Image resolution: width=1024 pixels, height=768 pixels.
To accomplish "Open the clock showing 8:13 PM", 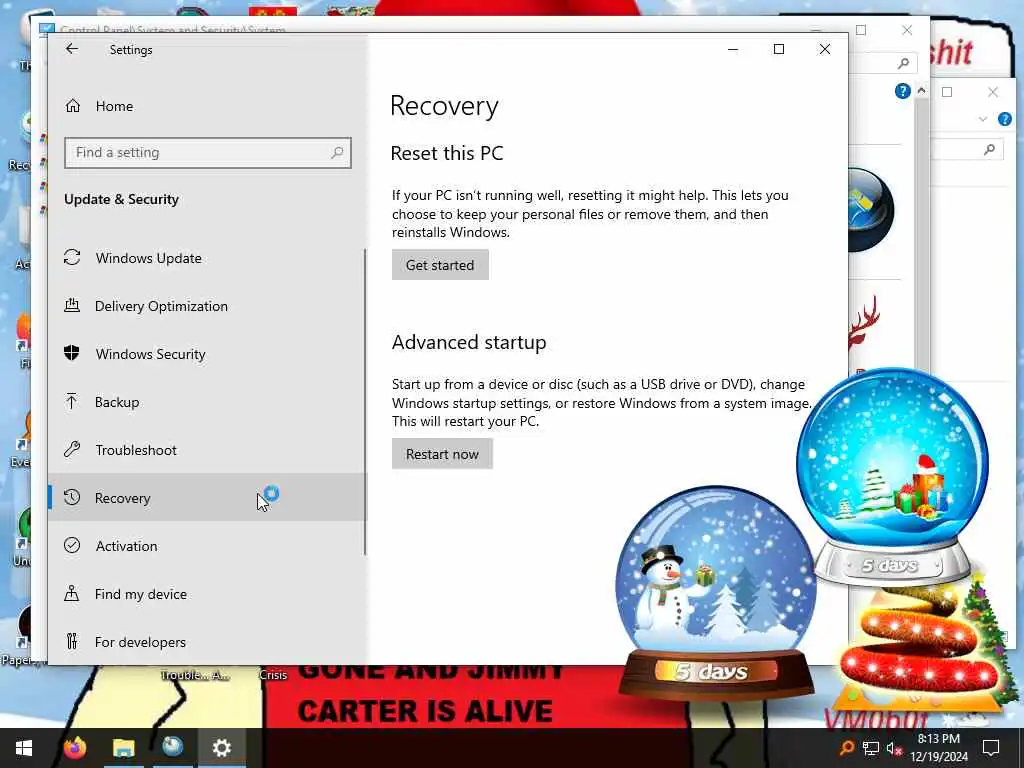I will (938, 748).
